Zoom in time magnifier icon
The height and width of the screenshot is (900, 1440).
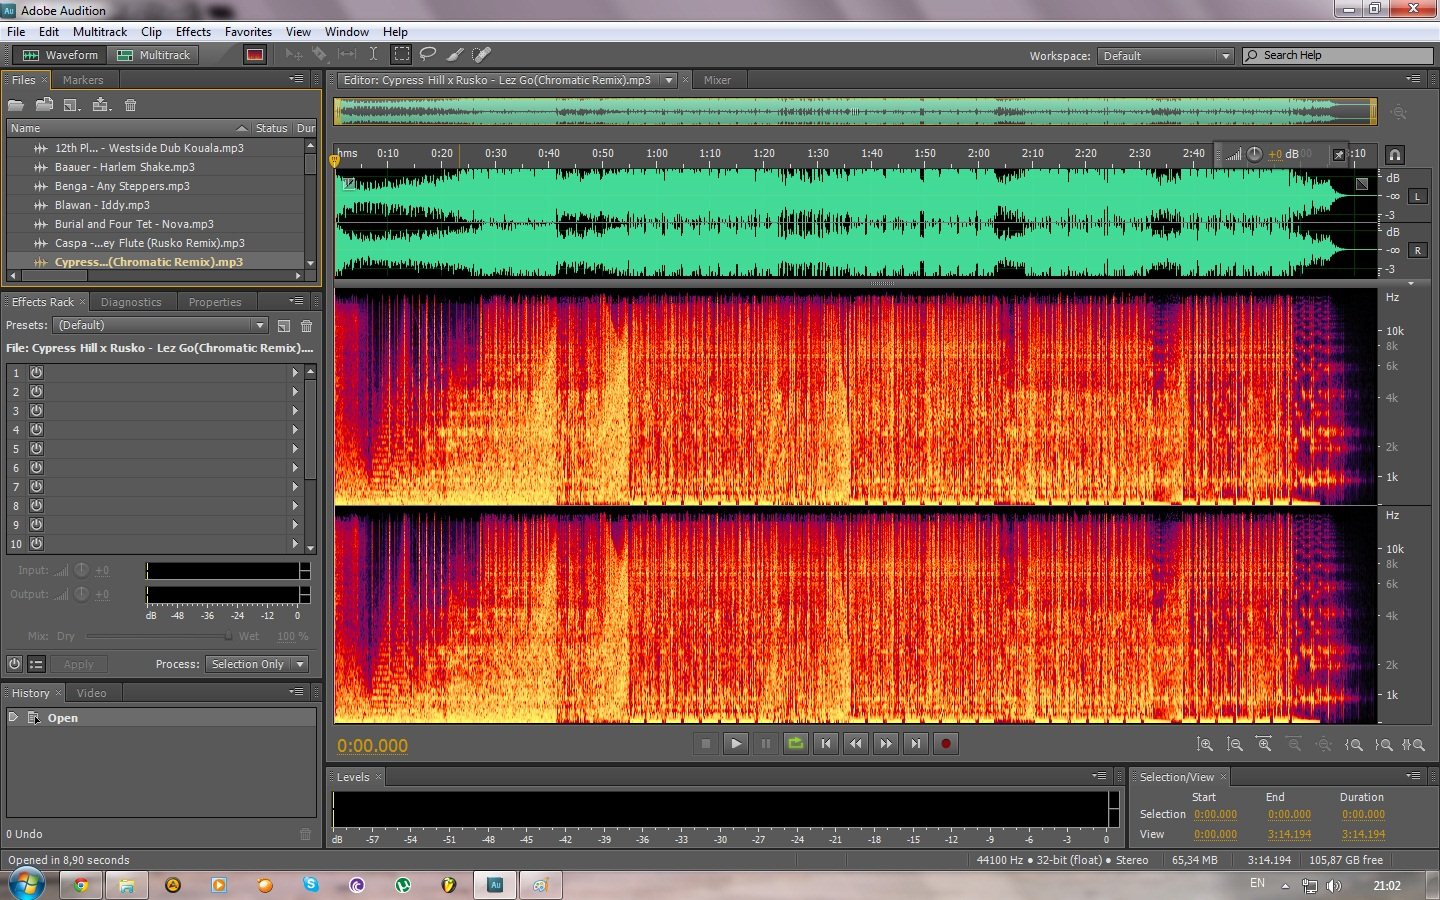pos(1264,744)
